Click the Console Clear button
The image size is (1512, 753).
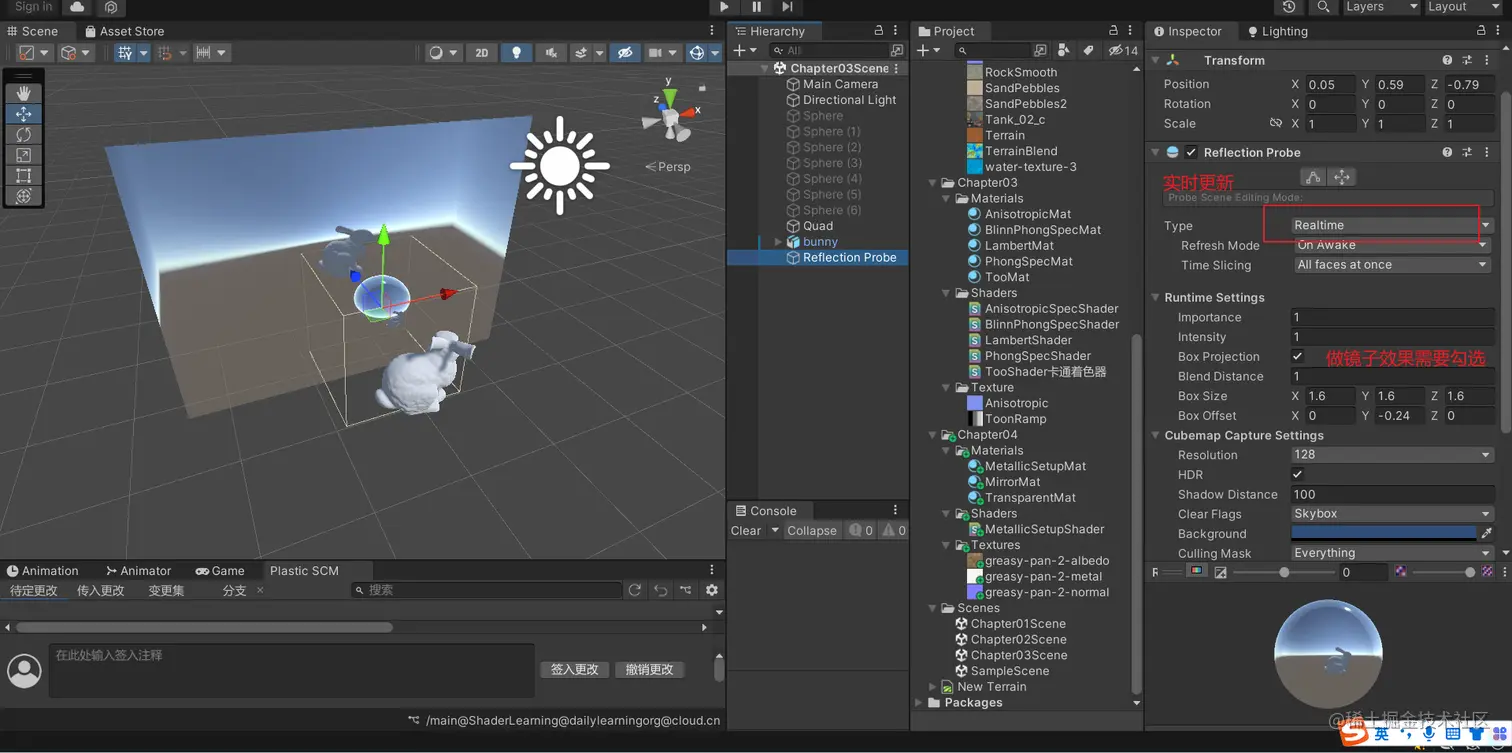click(x=746, y=531)
